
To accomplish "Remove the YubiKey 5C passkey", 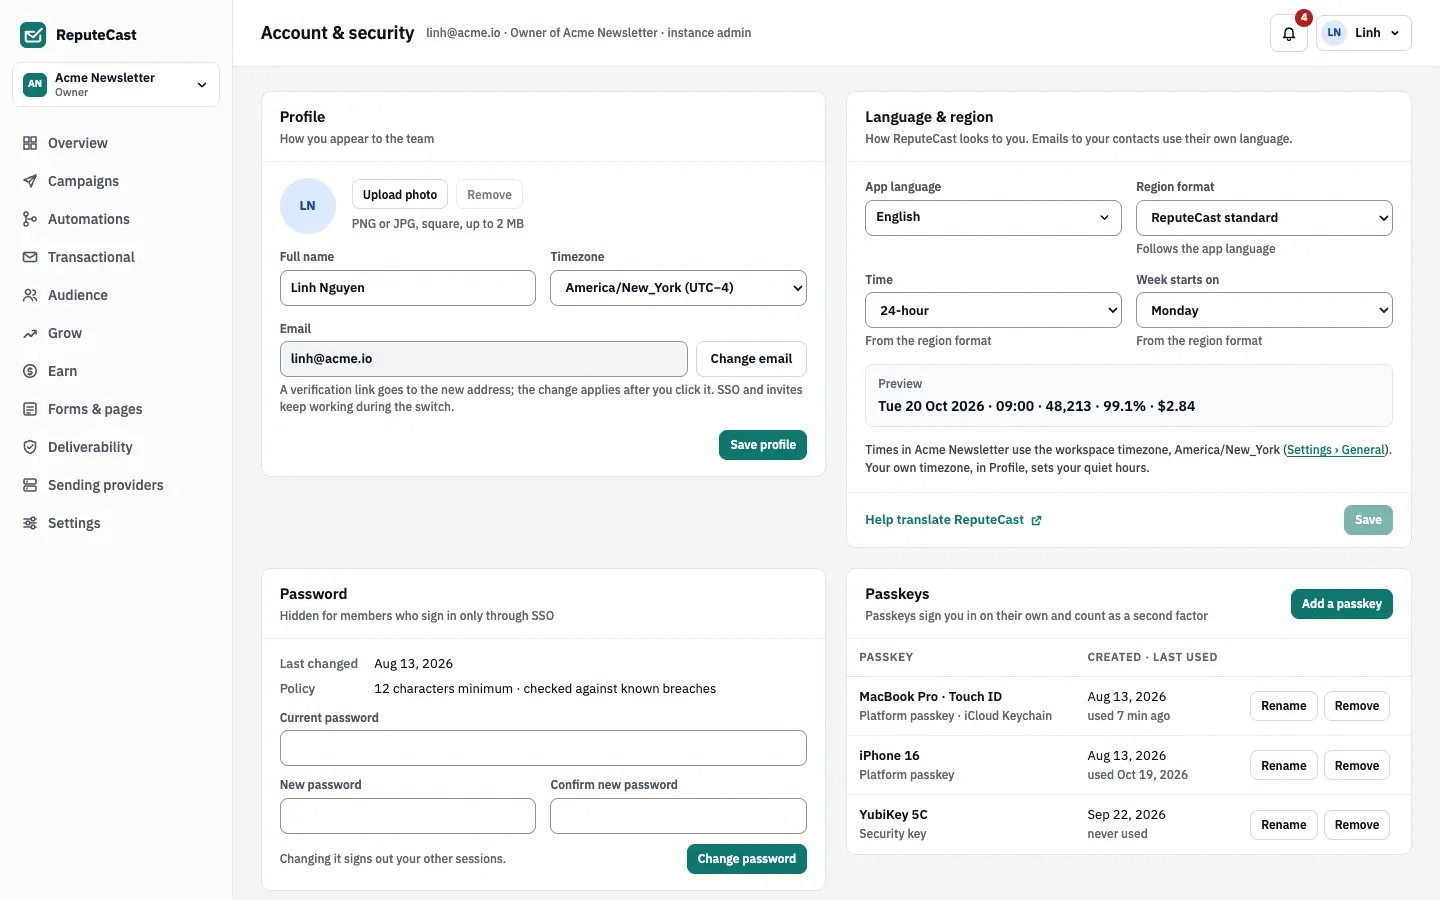I will click(x=1357, y=825).
